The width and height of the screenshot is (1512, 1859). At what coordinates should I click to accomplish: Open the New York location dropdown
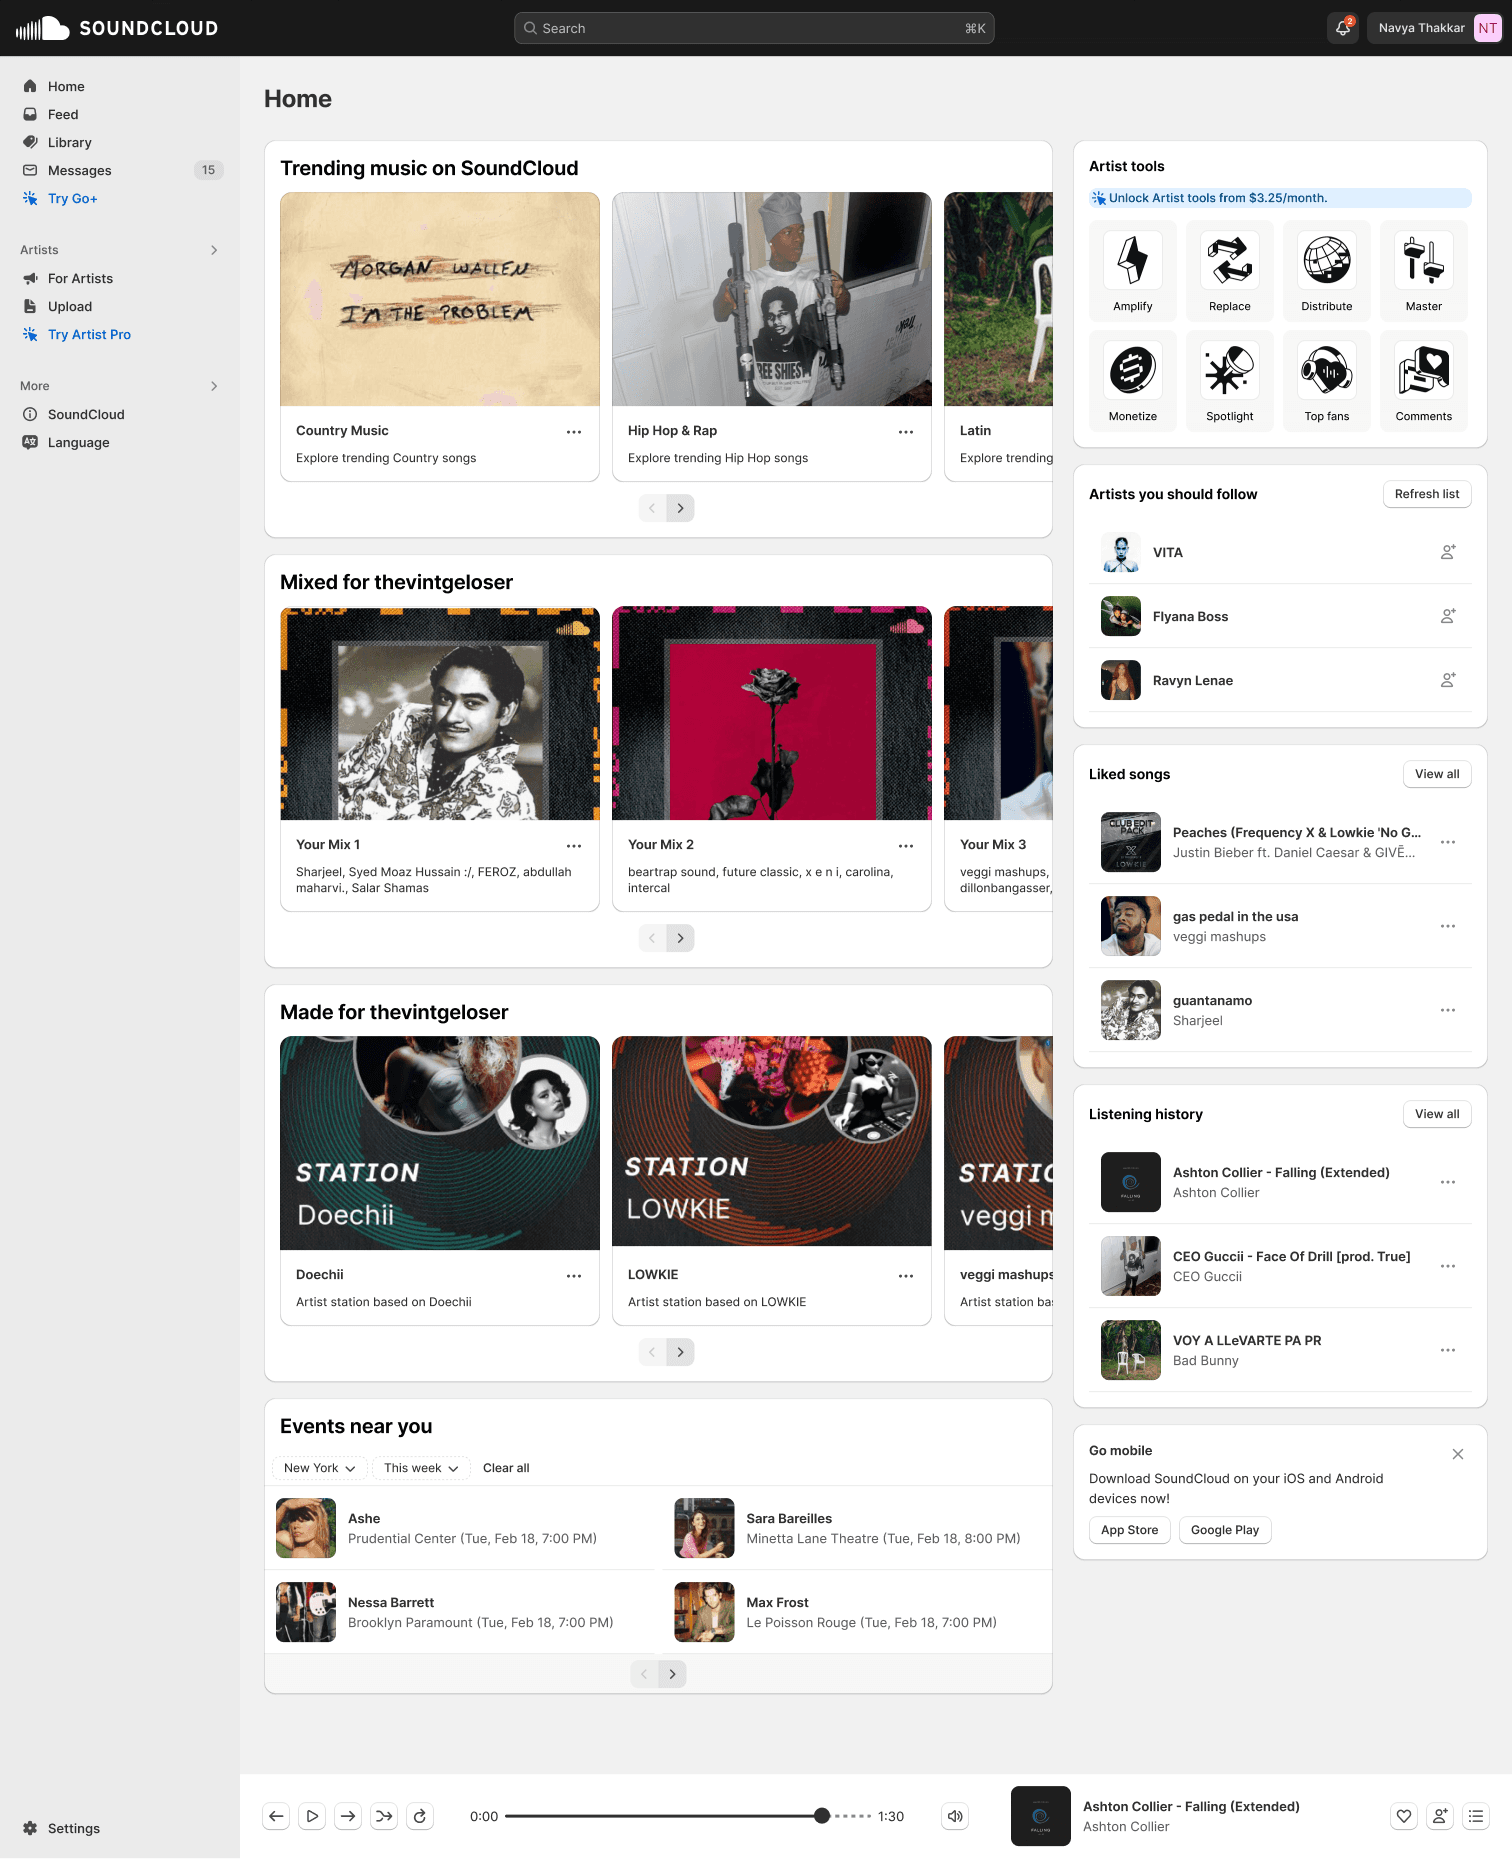[320, 1468]
